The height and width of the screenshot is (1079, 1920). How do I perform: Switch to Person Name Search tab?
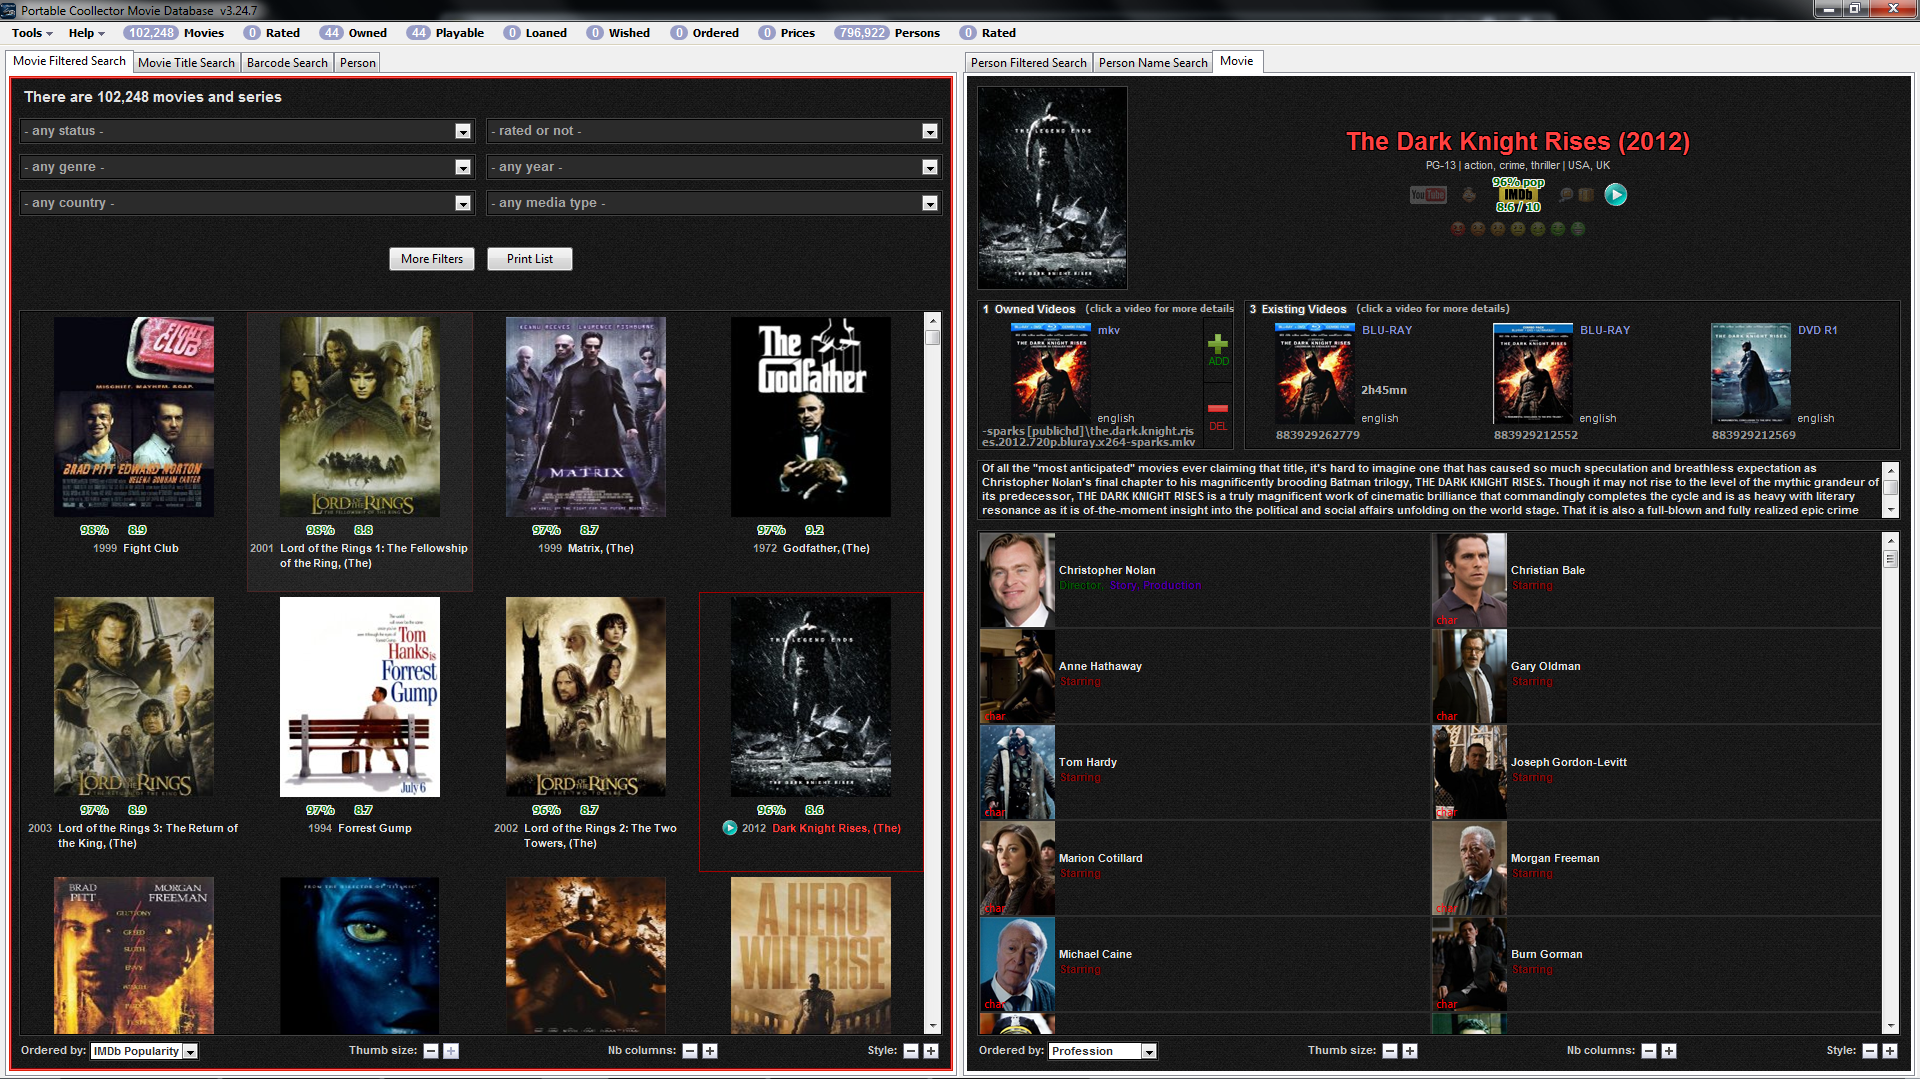pos(1153,63)
